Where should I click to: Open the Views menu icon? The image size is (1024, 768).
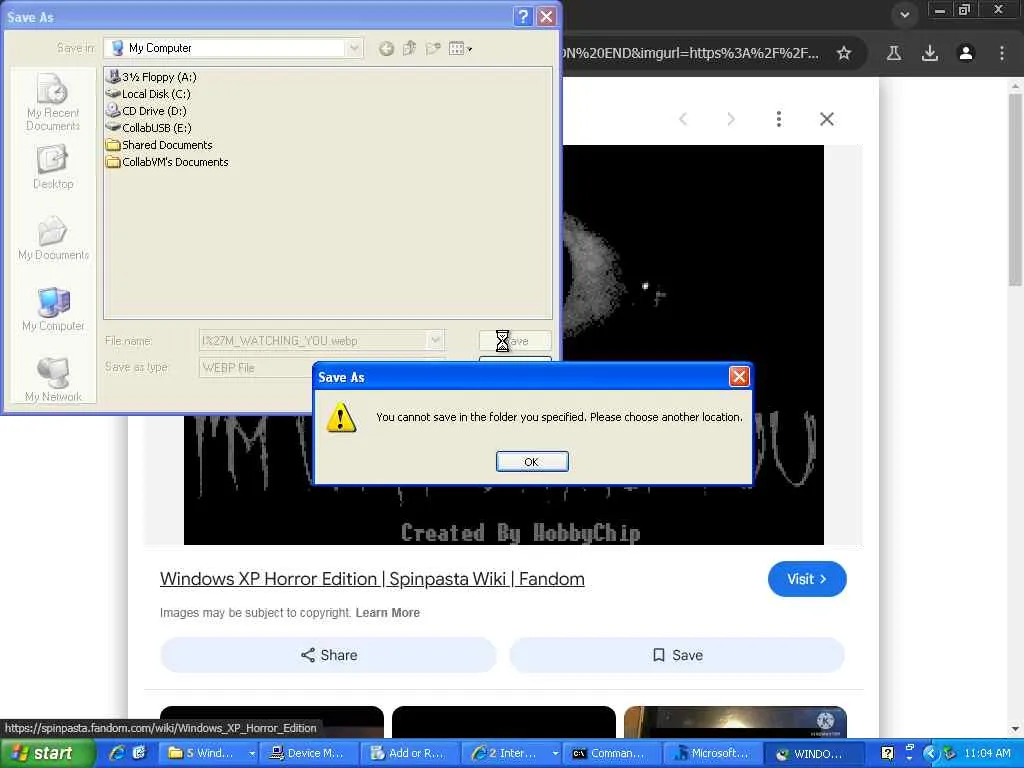pyautogui.click(x=460, y=48)
